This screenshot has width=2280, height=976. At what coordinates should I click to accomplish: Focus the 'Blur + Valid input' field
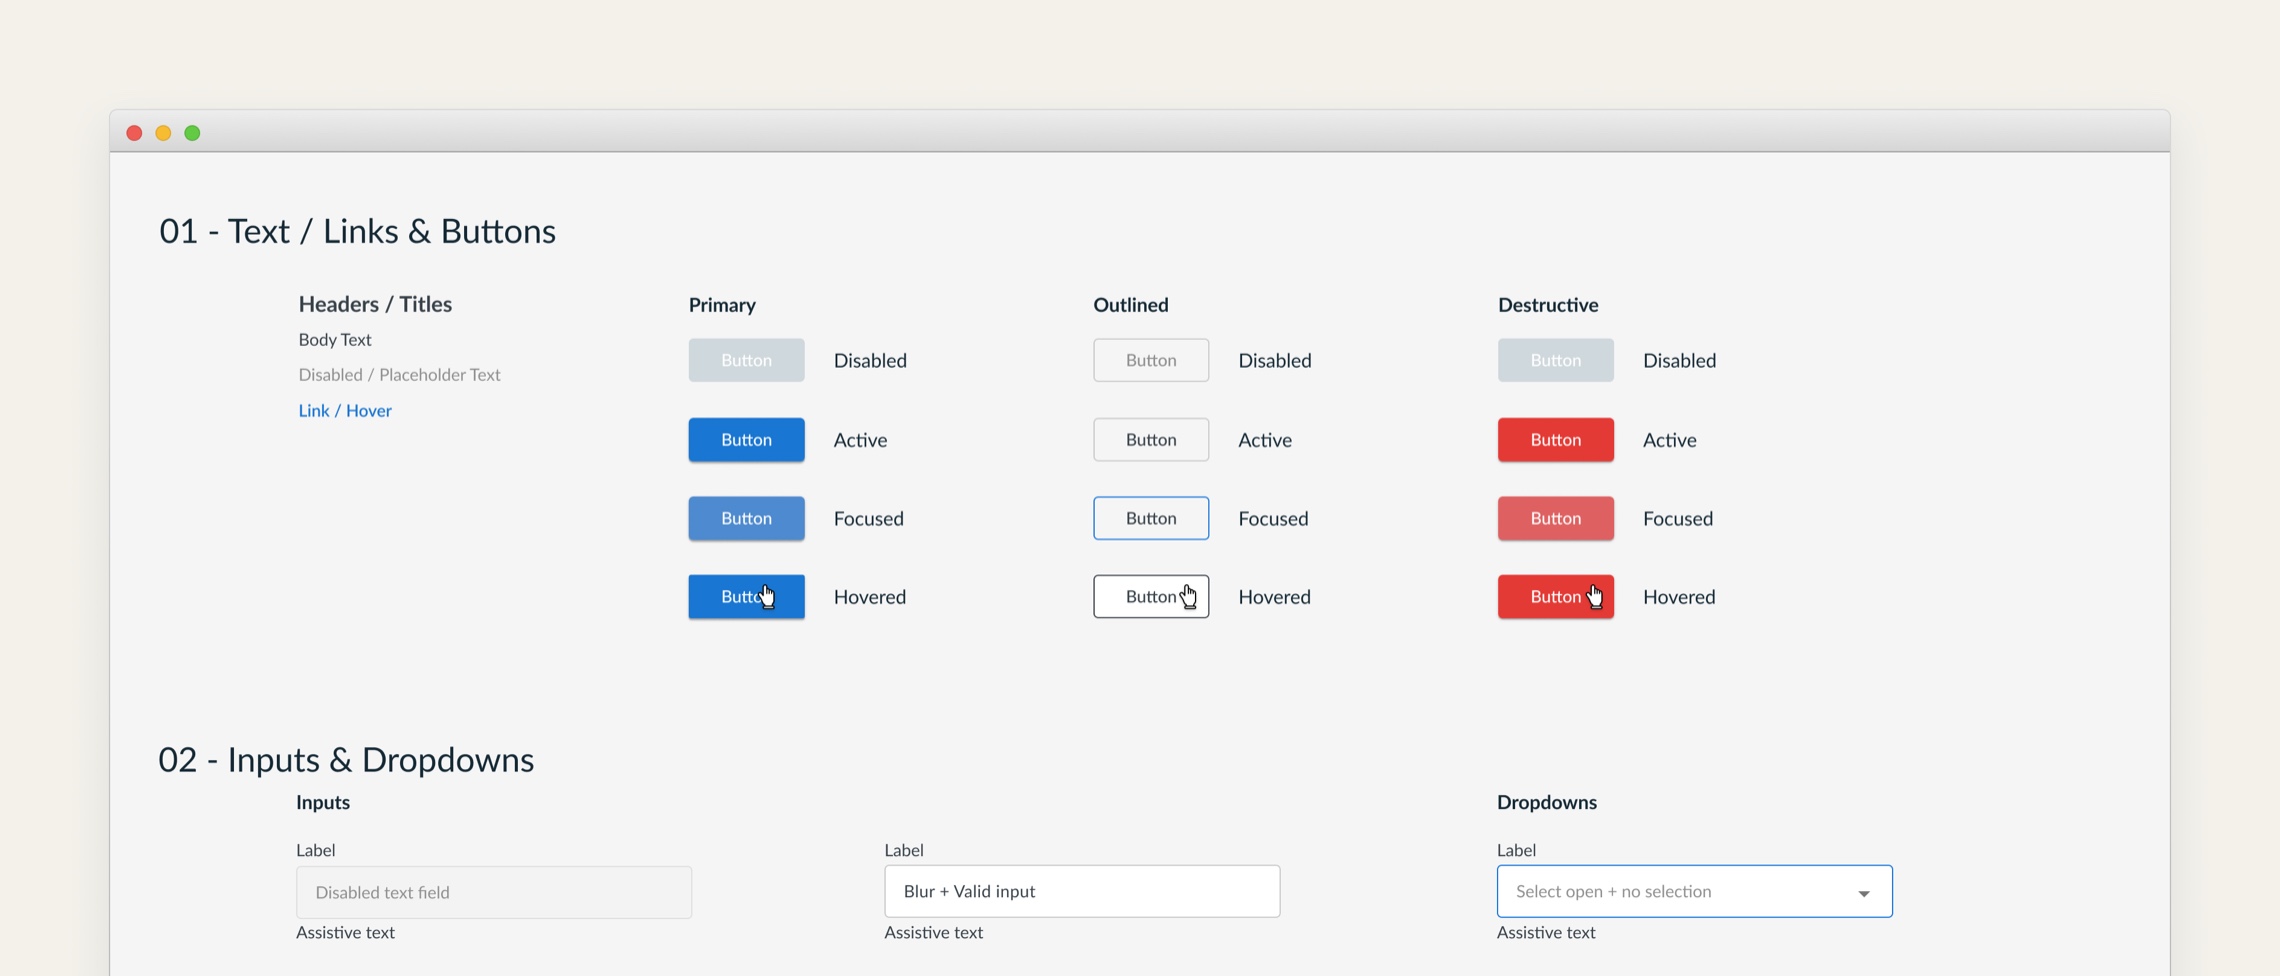(1082, 891)
